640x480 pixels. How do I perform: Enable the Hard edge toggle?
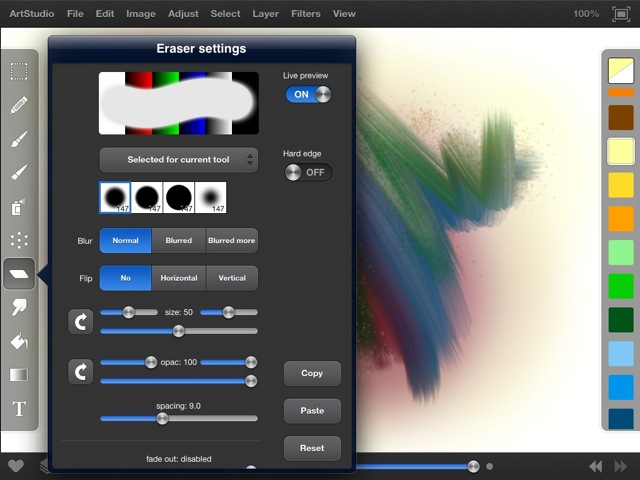tap(308, 172)
